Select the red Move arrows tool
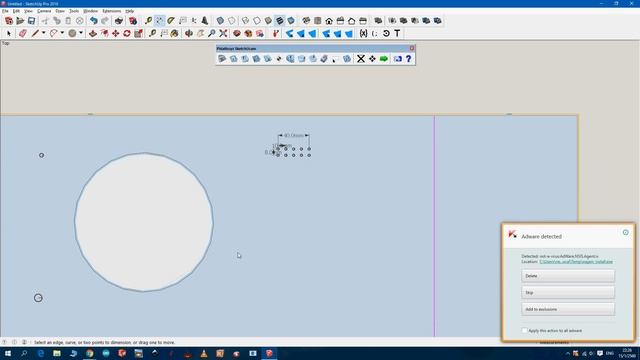This screenshot has width=640, height=360. tap(116, 33)
